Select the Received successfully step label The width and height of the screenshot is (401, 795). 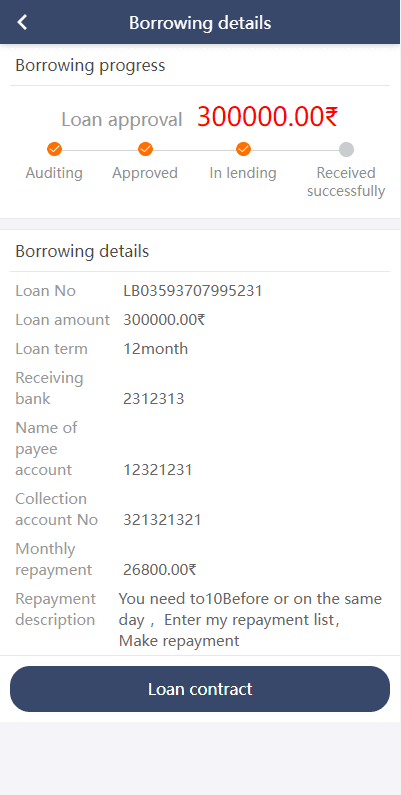point(346,182)
